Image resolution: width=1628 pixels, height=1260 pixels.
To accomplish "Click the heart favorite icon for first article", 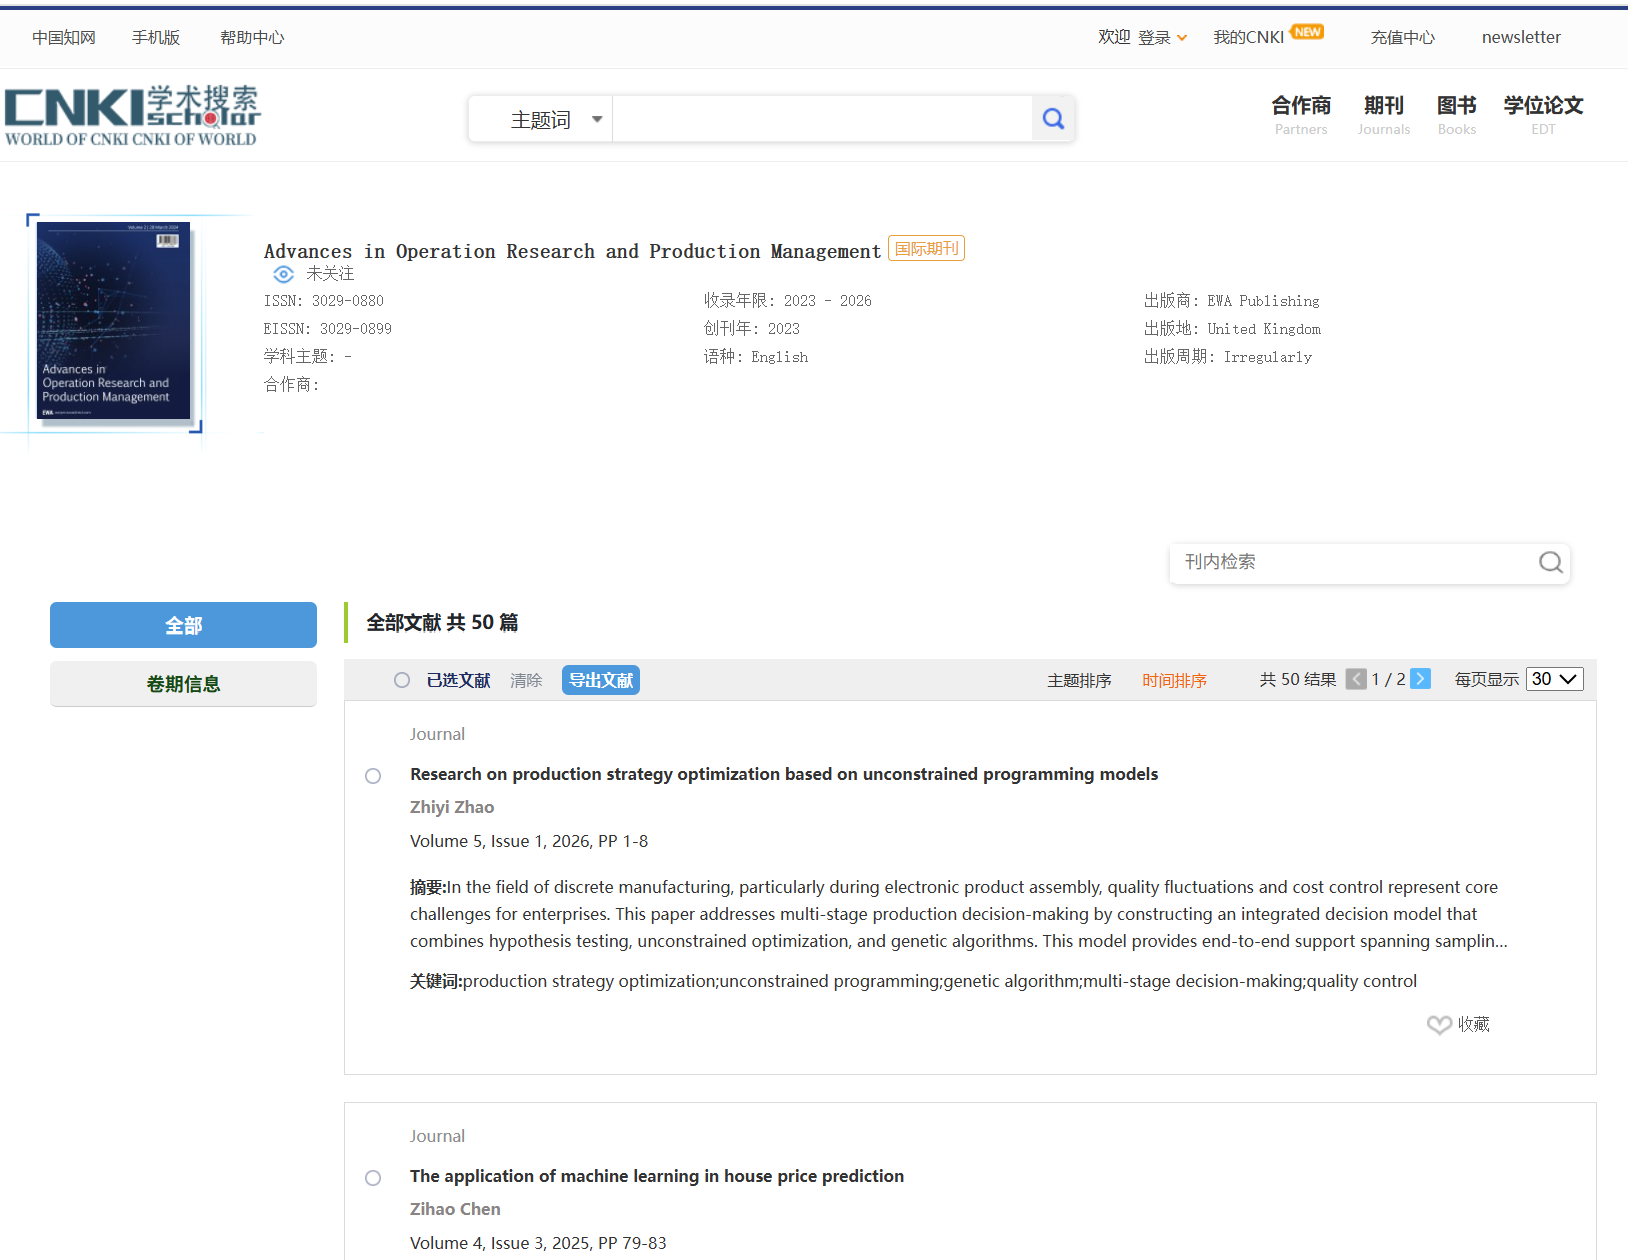I will click(x=1439, y=1025).
